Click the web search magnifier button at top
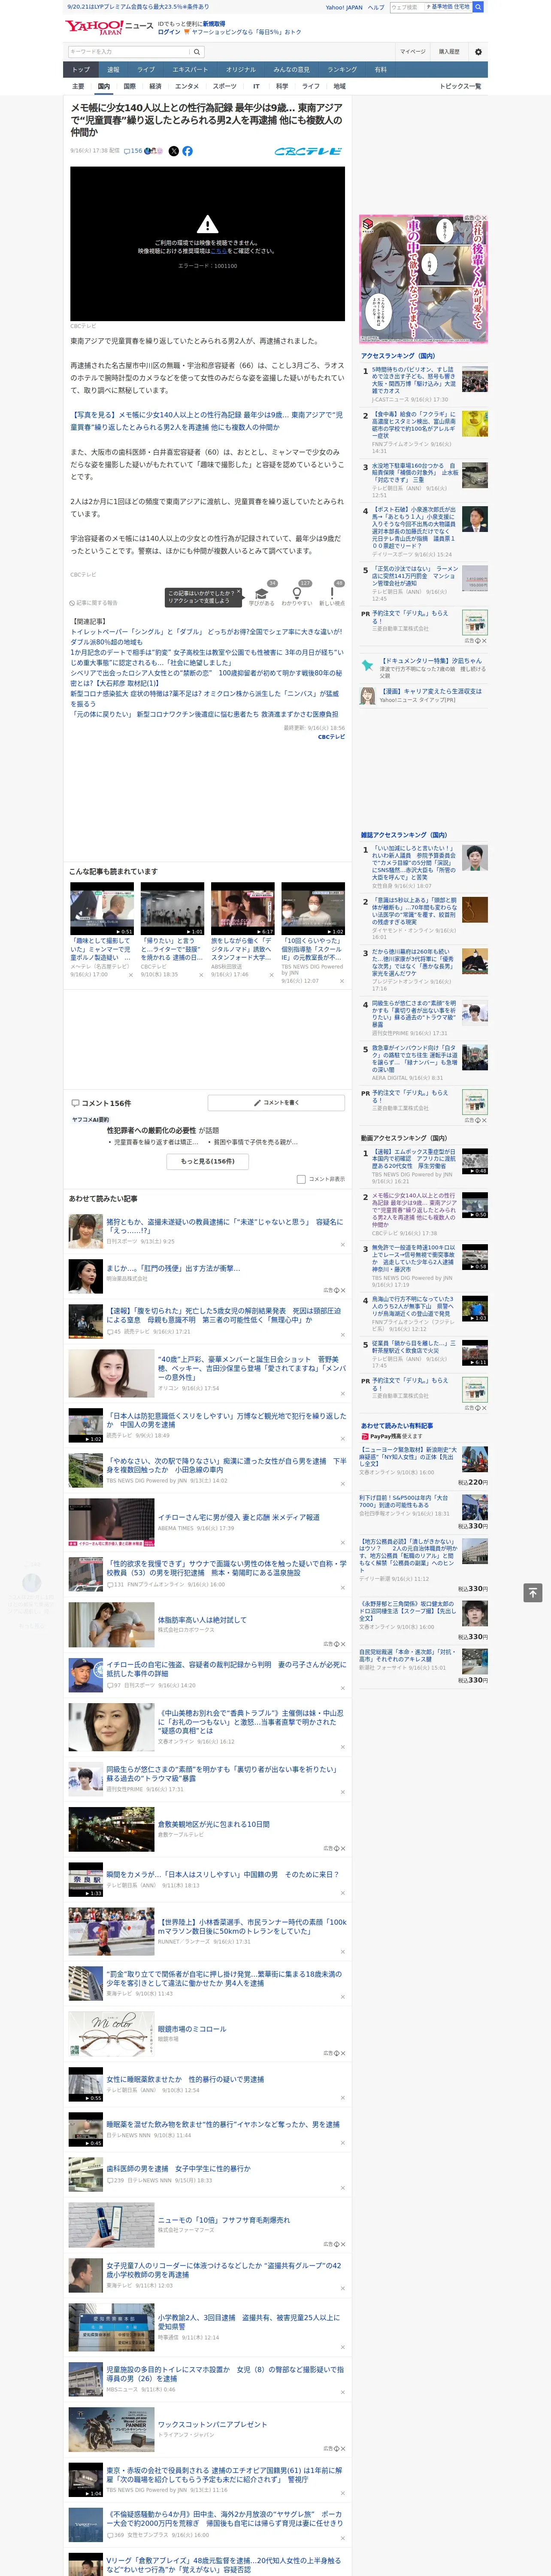The image size is (551, 2576). [478, 7]
